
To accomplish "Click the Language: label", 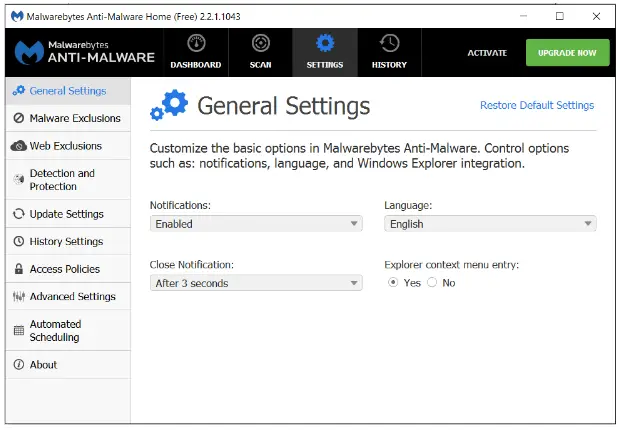I will pyautogui.click(x=408, y=205).
